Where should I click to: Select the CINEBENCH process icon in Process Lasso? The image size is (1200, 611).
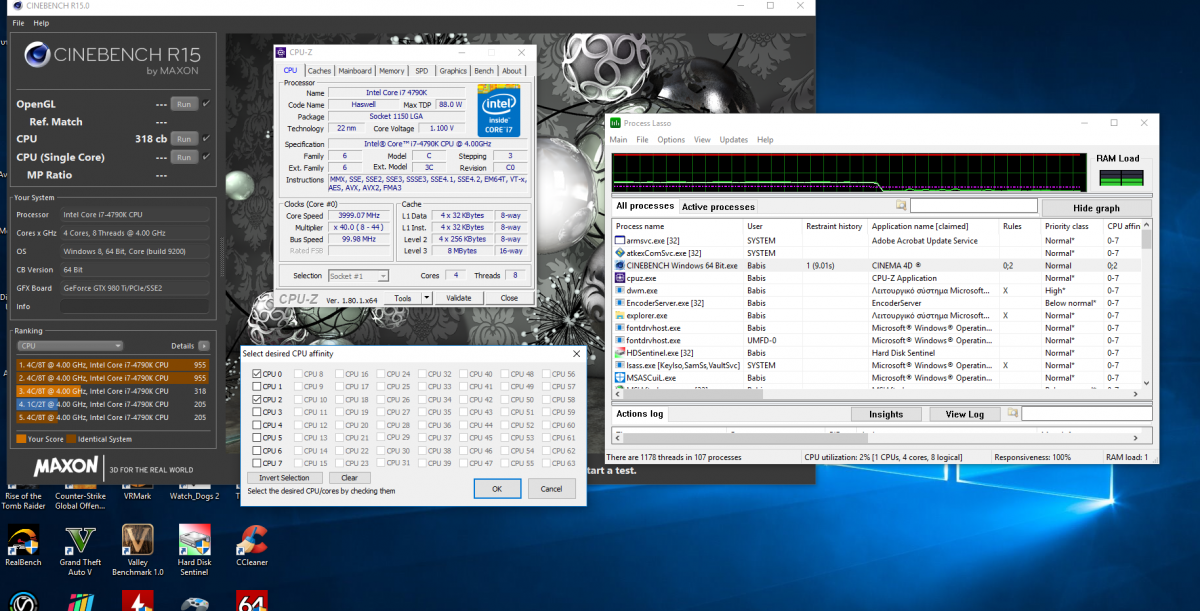coord(619,265)
